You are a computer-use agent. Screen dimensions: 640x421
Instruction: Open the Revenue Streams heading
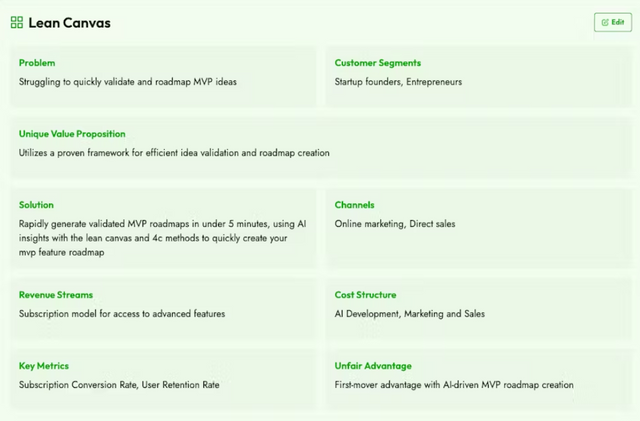pos(56,295)
